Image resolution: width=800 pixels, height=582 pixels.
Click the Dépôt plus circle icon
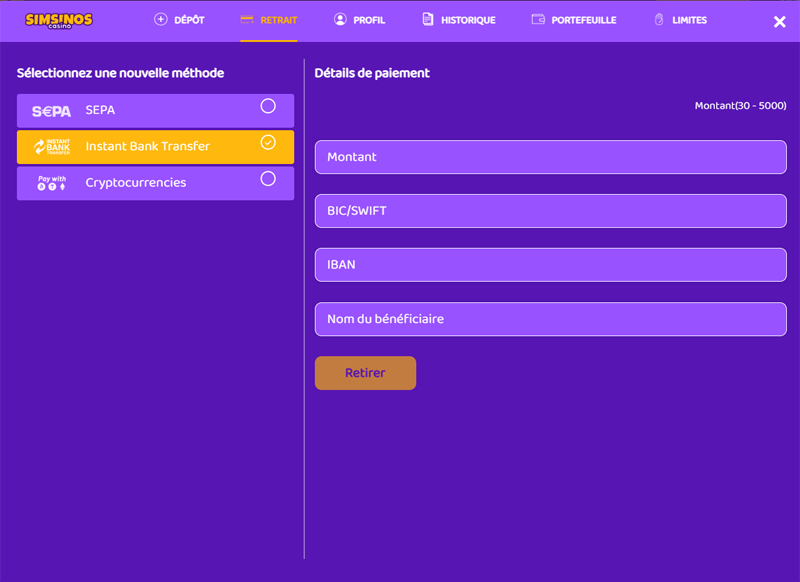[x=161, y=20]
